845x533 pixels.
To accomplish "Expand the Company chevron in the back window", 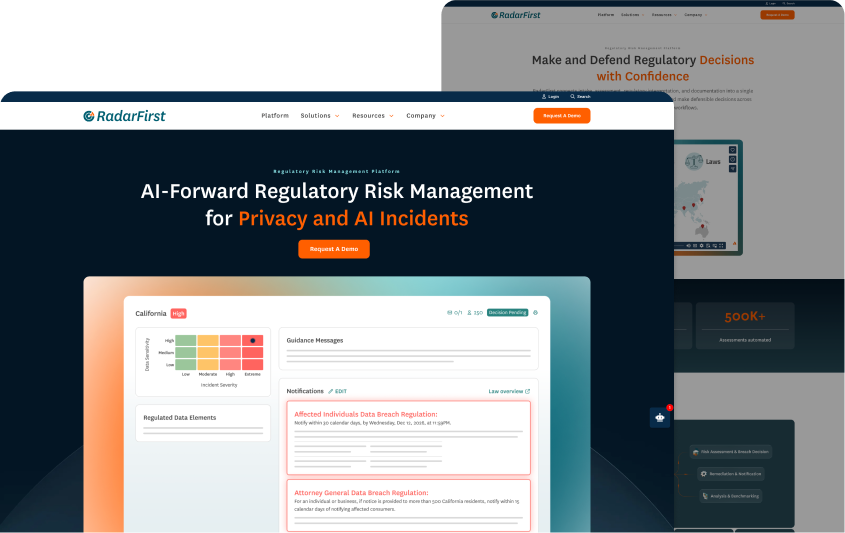I will pyautogui.click(x=706, y=15).
